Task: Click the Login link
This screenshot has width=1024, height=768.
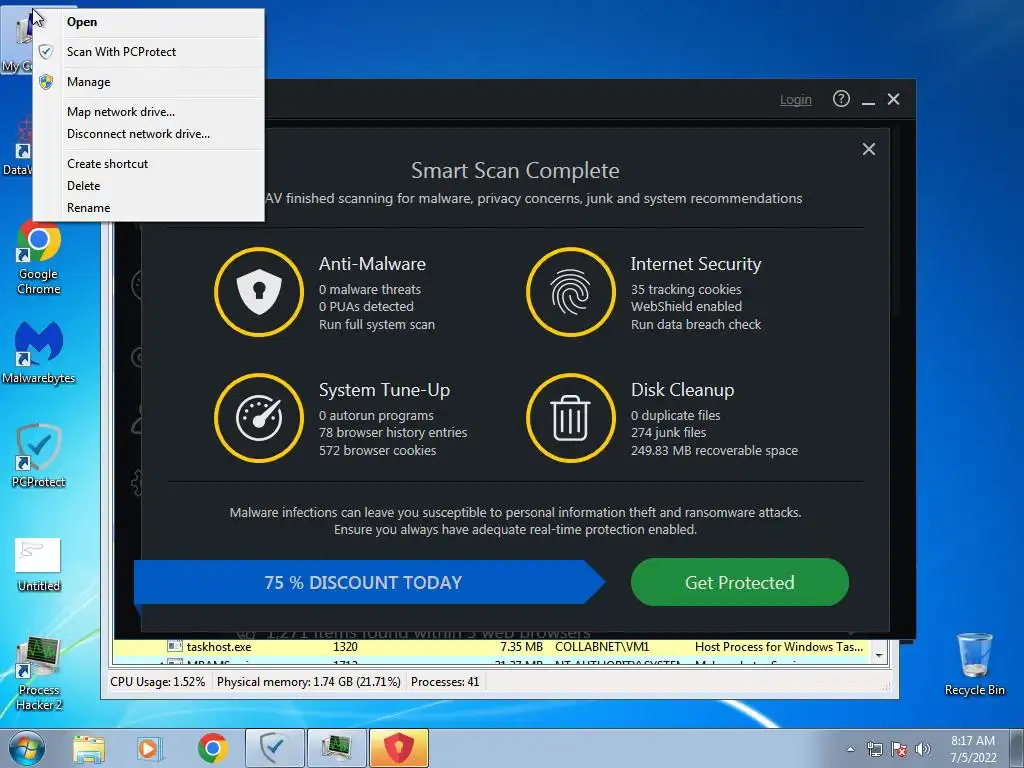Action: (795, 100)
